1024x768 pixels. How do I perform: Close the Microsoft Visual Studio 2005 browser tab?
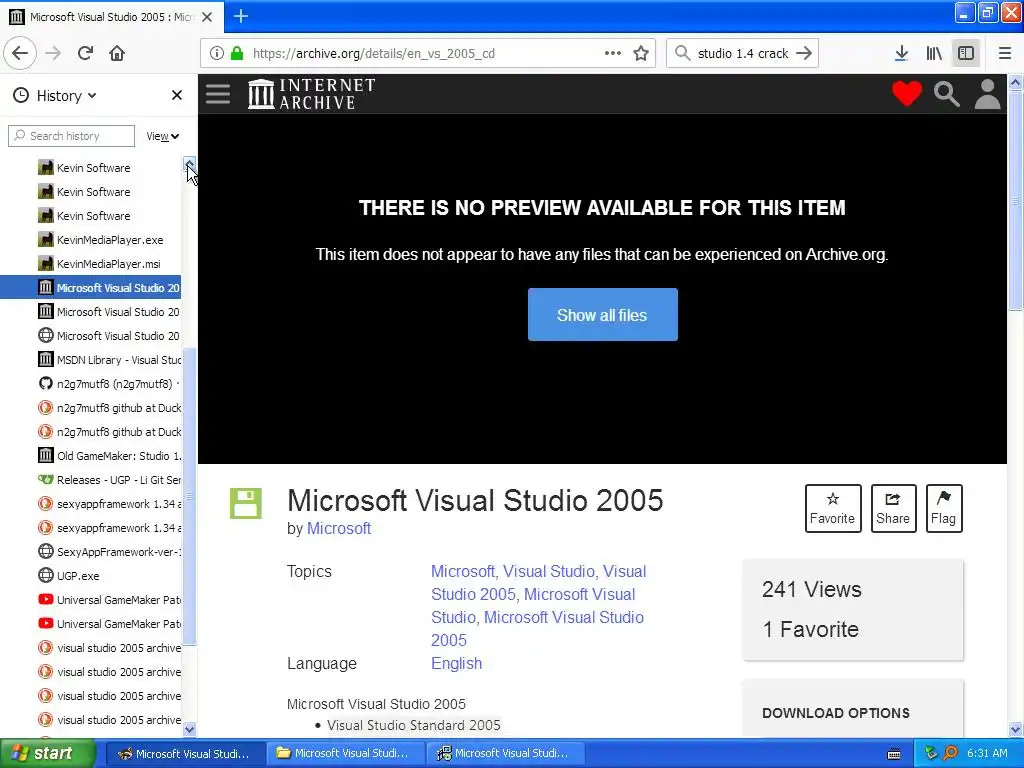(x=207, y=17)
